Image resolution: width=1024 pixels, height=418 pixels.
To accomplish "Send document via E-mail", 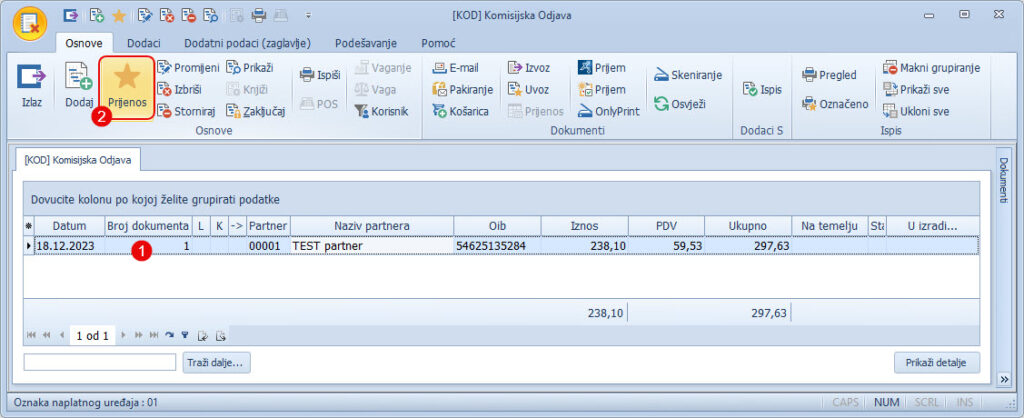I will pyautogui.click(x=455, y=68).
